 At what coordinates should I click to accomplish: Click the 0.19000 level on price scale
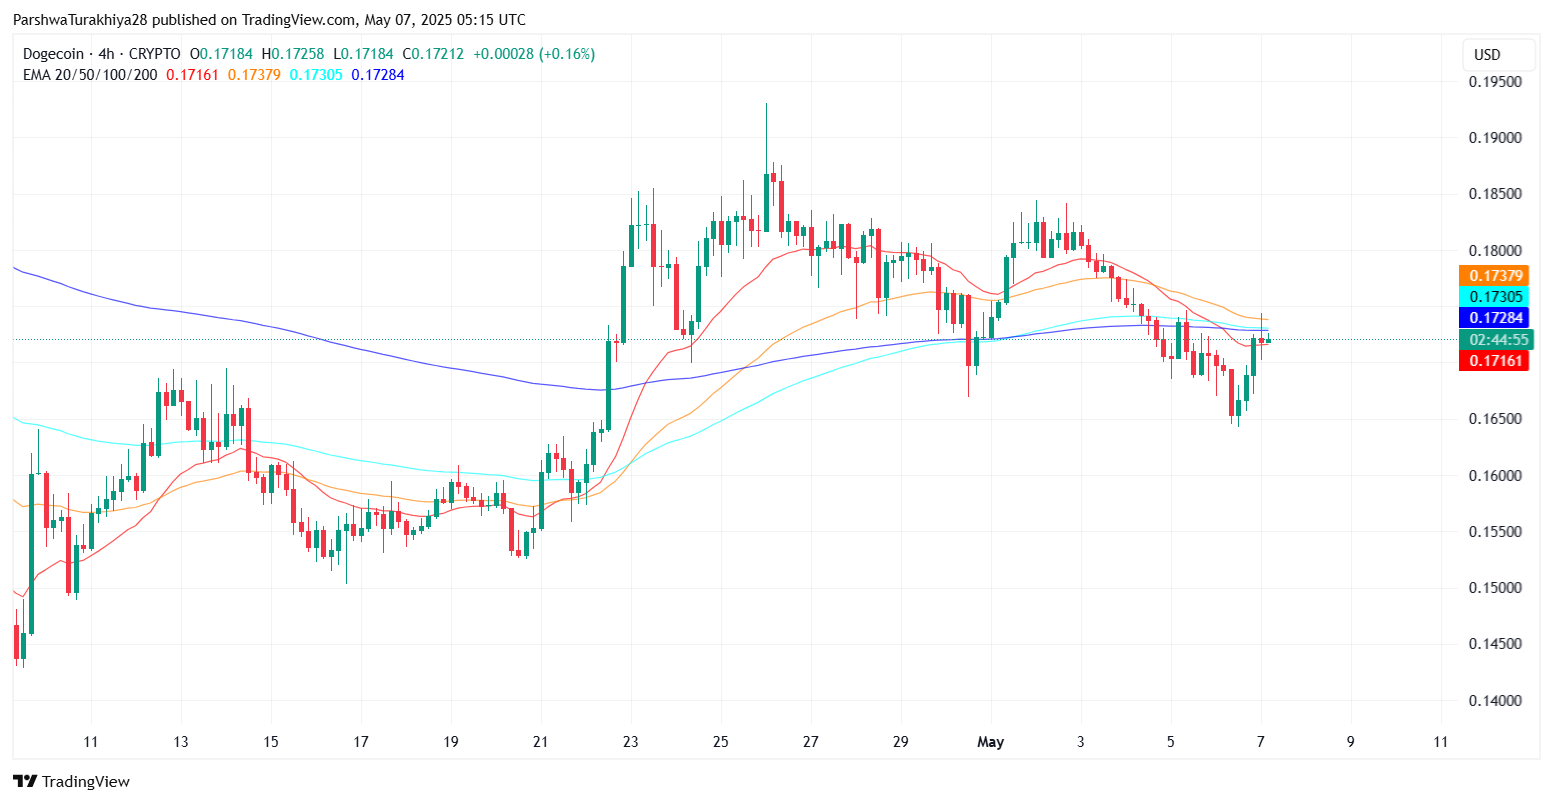1495,138
